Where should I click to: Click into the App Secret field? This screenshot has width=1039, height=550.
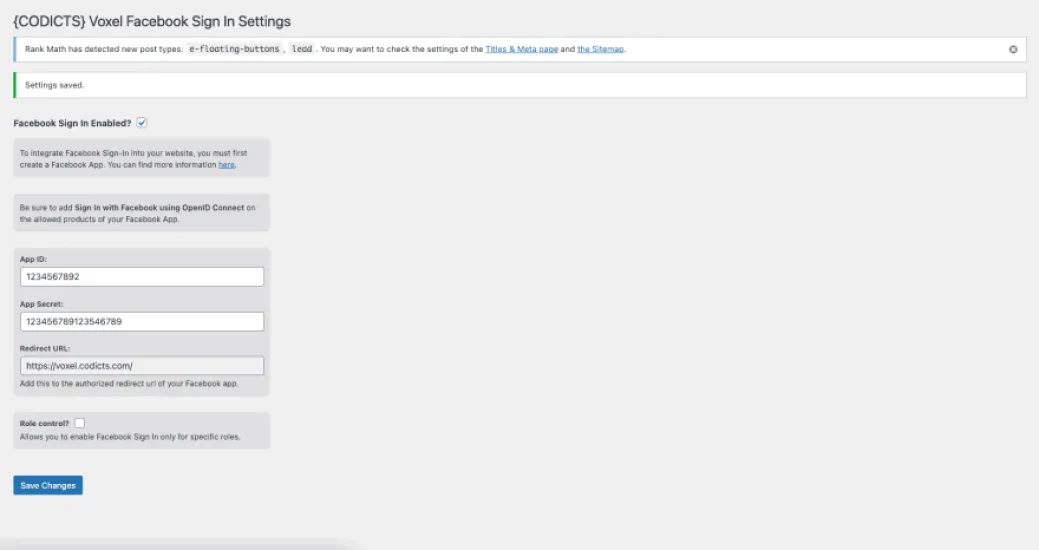[x=142, y=321]
